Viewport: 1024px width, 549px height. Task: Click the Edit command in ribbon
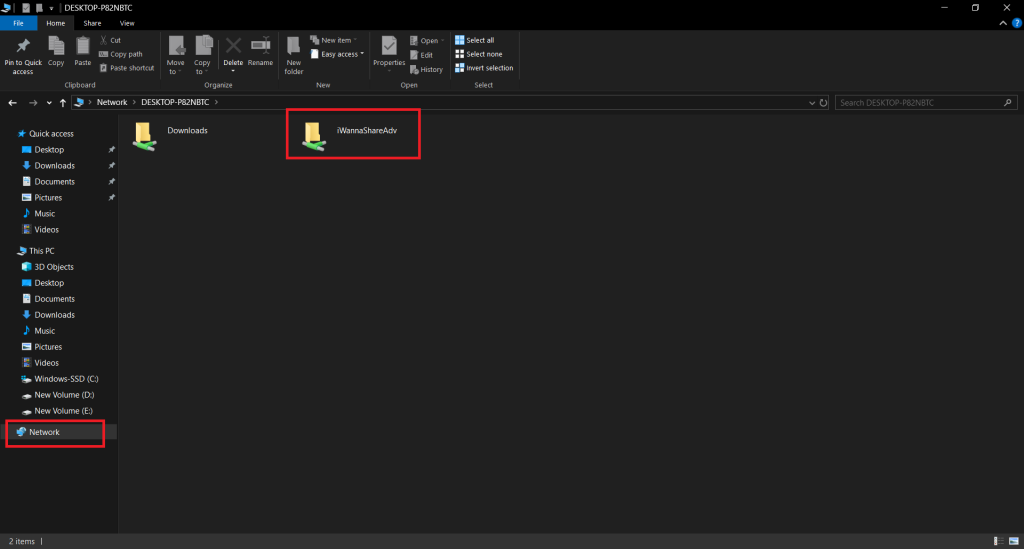pyautogui.click(x=421, y=55)
